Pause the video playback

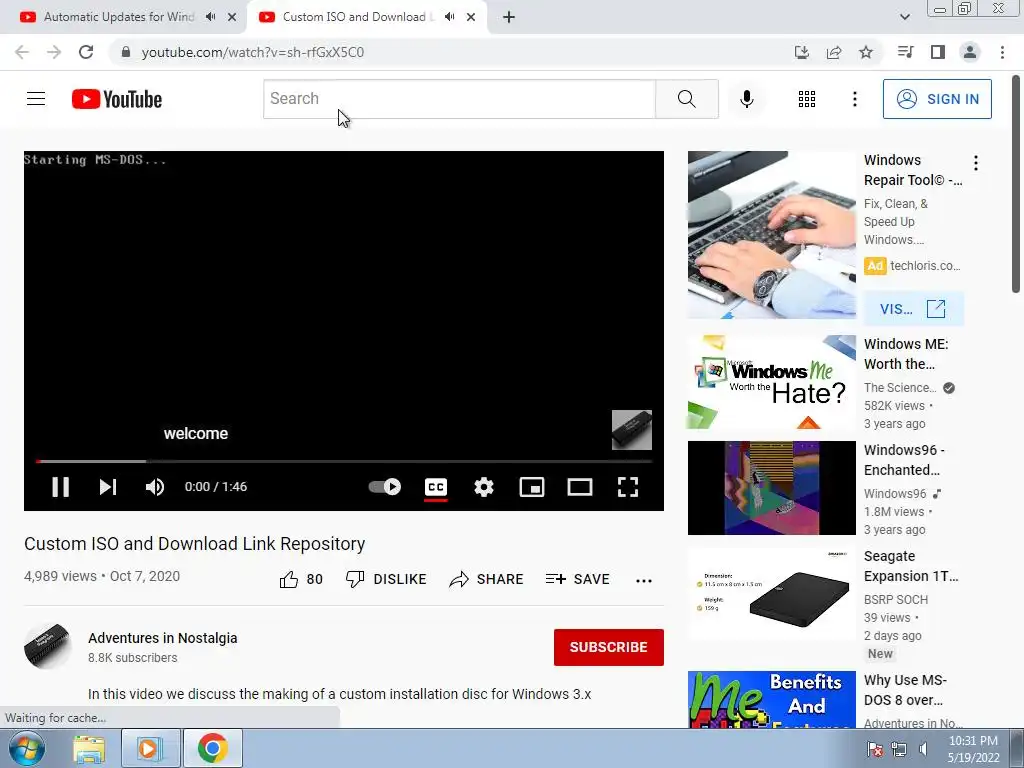pos(61,487)
